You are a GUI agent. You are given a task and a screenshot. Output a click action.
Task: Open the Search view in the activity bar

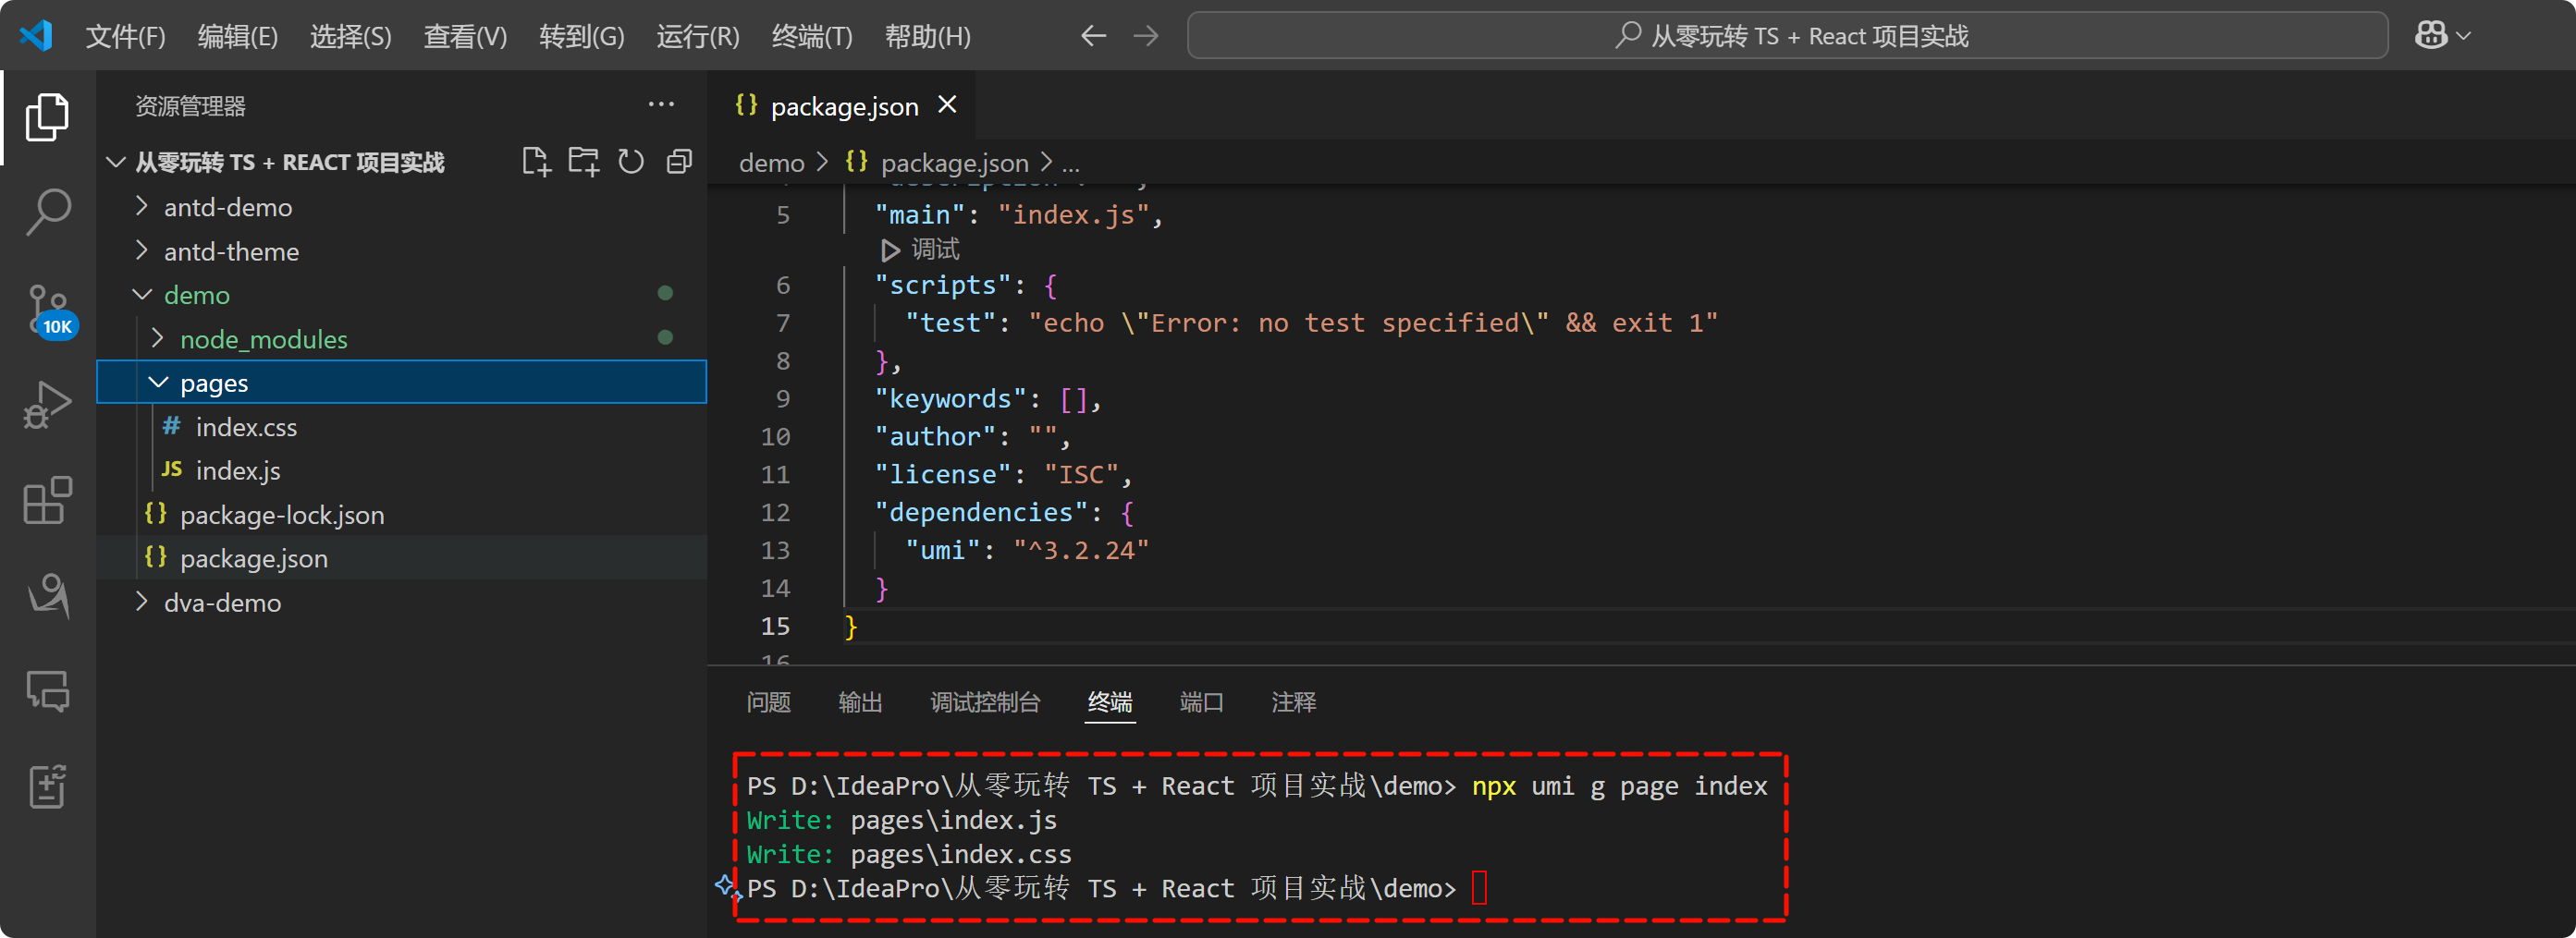point(47,212)
